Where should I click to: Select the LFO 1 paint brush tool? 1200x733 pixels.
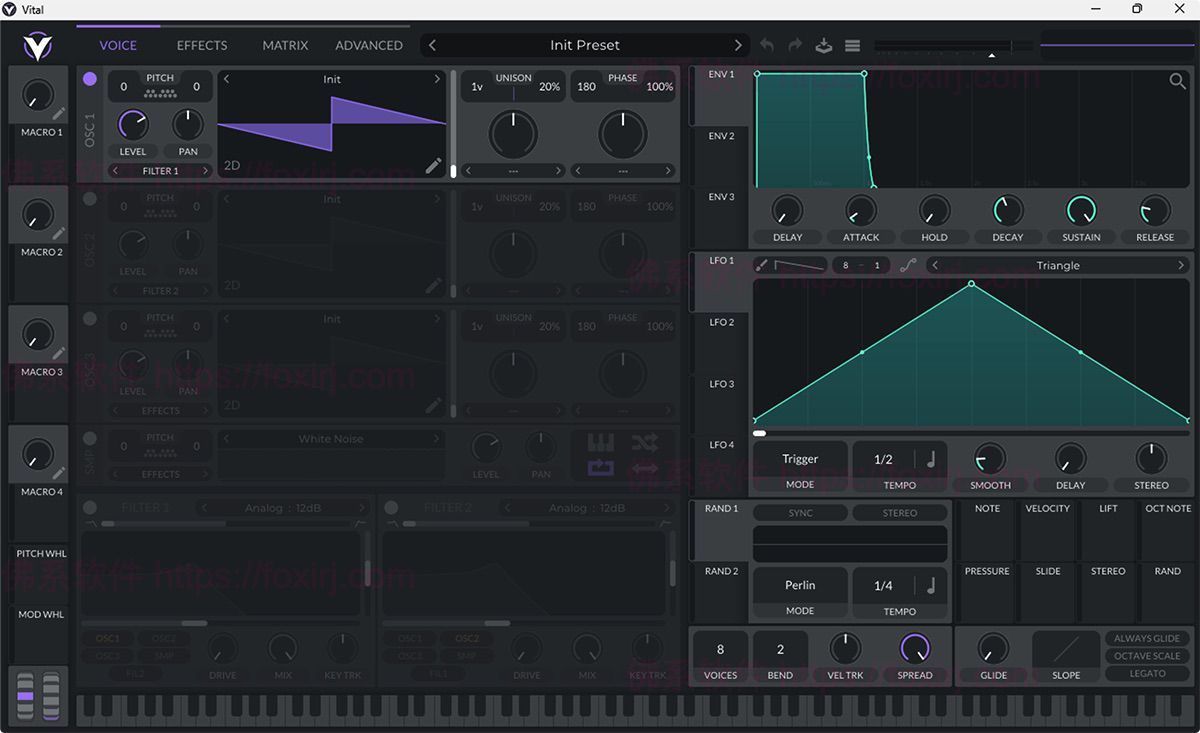tap(760, 265)
